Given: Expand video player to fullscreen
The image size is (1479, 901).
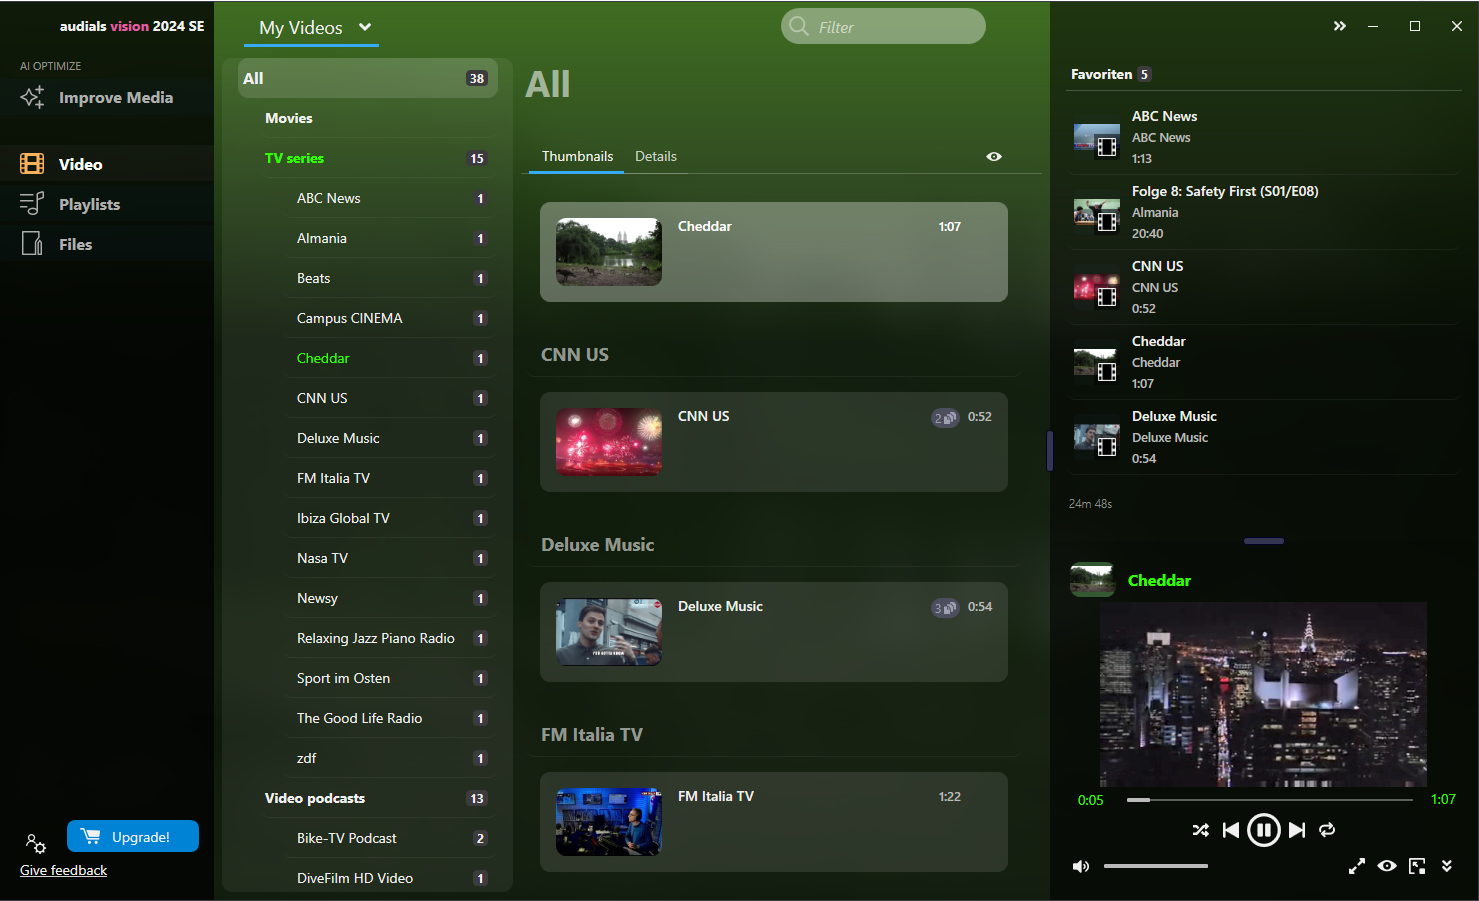Looking at the screenshot, I should 1357,866.
